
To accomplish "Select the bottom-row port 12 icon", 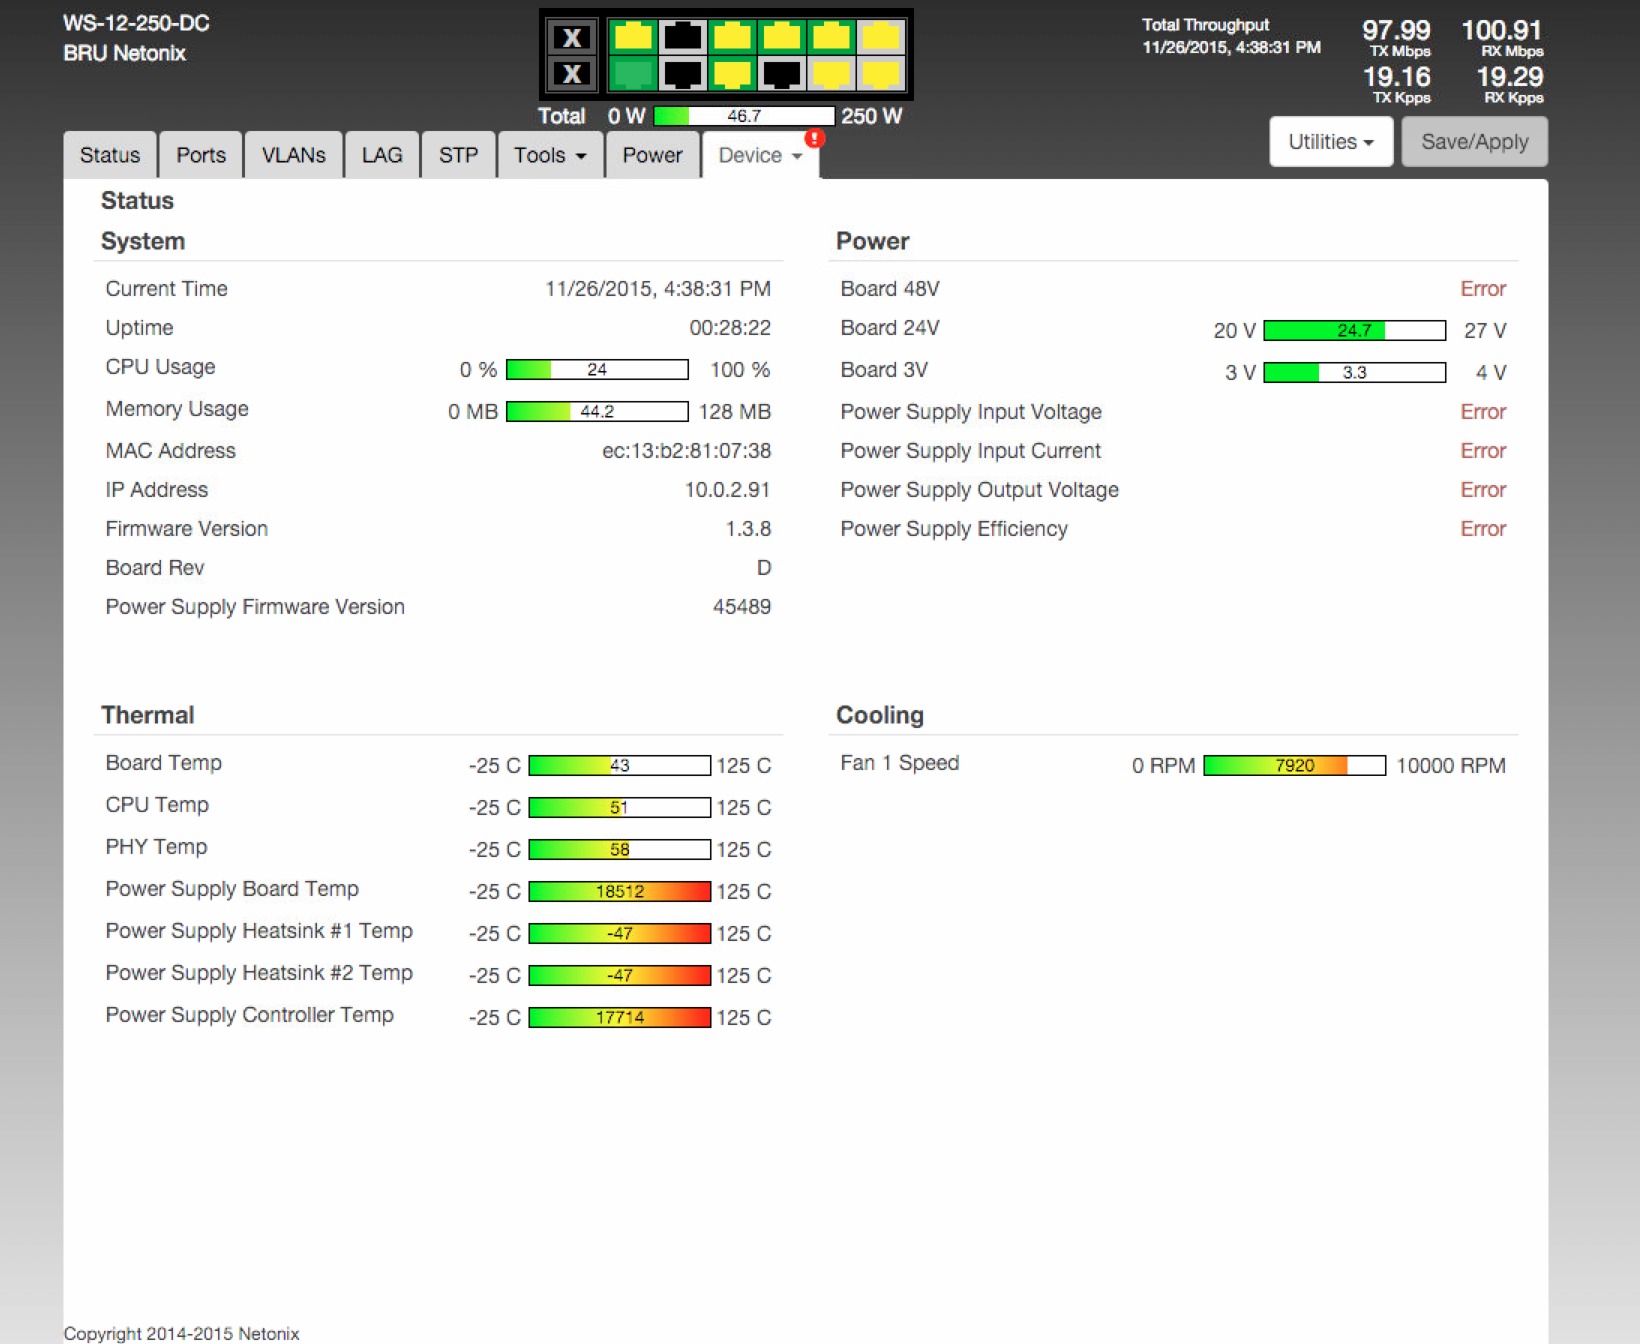I will coord(881,73).
